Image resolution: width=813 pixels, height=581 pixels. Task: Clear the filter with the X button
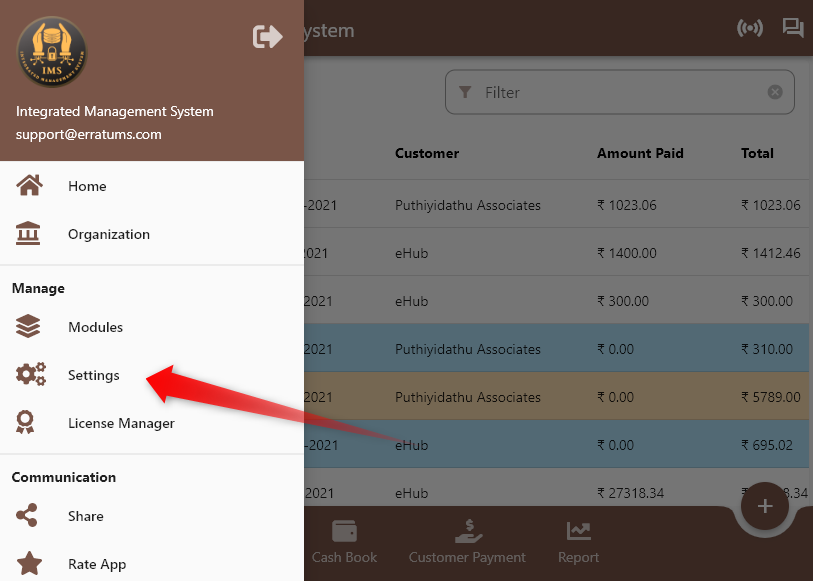pos(775,92)
